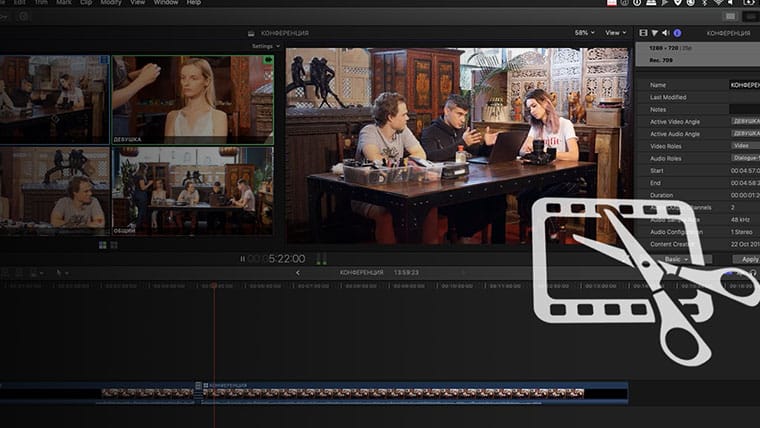Click the green camera icon on ДЕВУШКА angle
The width and height of the screenshot is (760, 428).
[268, 60]
